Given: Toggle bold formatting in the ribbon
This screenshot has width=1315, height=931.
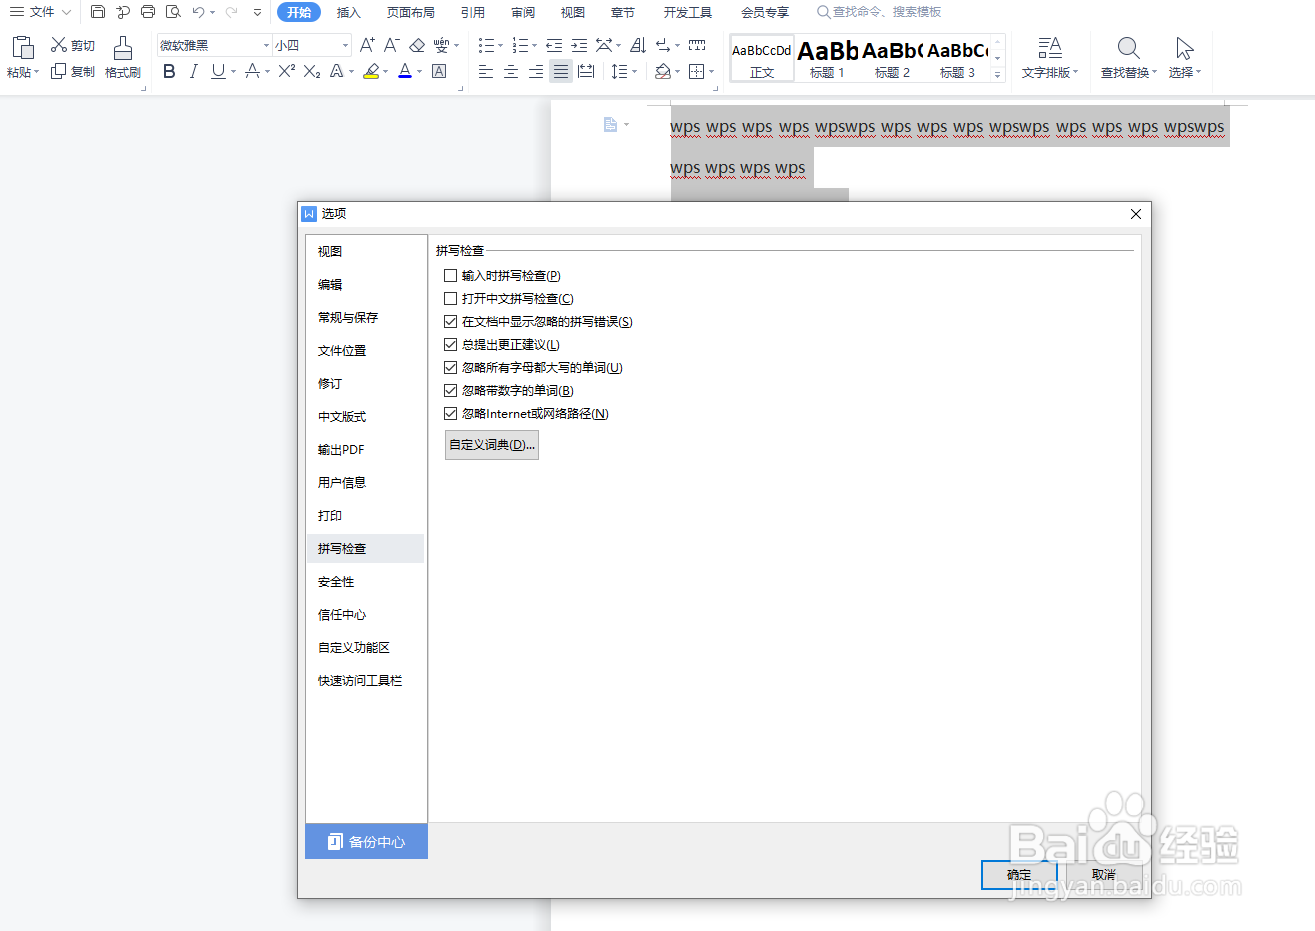Looking at the screenshot, I should pos(168,71).
